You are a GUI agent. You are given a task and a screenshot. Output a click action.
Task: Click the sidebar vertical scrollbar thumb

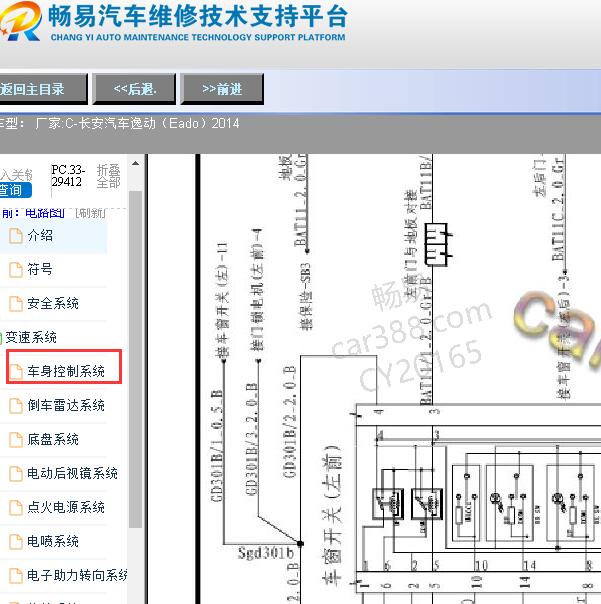click(x=135, y=359)
